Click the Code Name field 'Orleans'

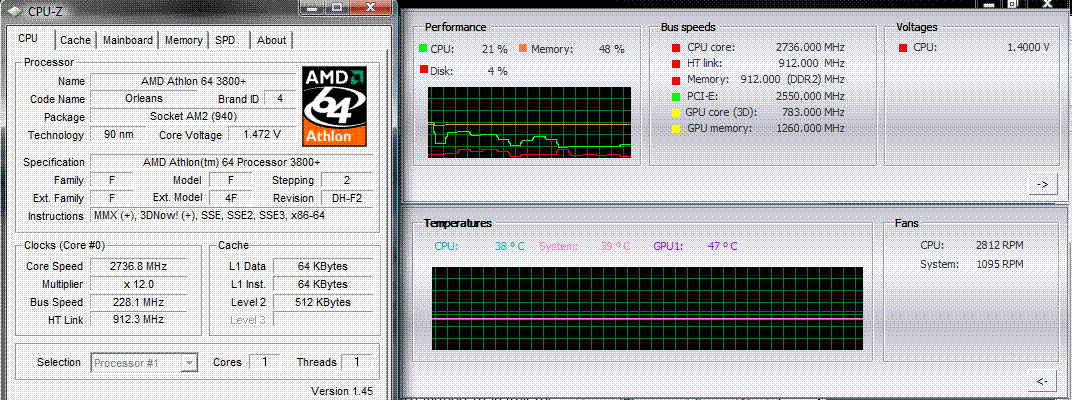144,98
